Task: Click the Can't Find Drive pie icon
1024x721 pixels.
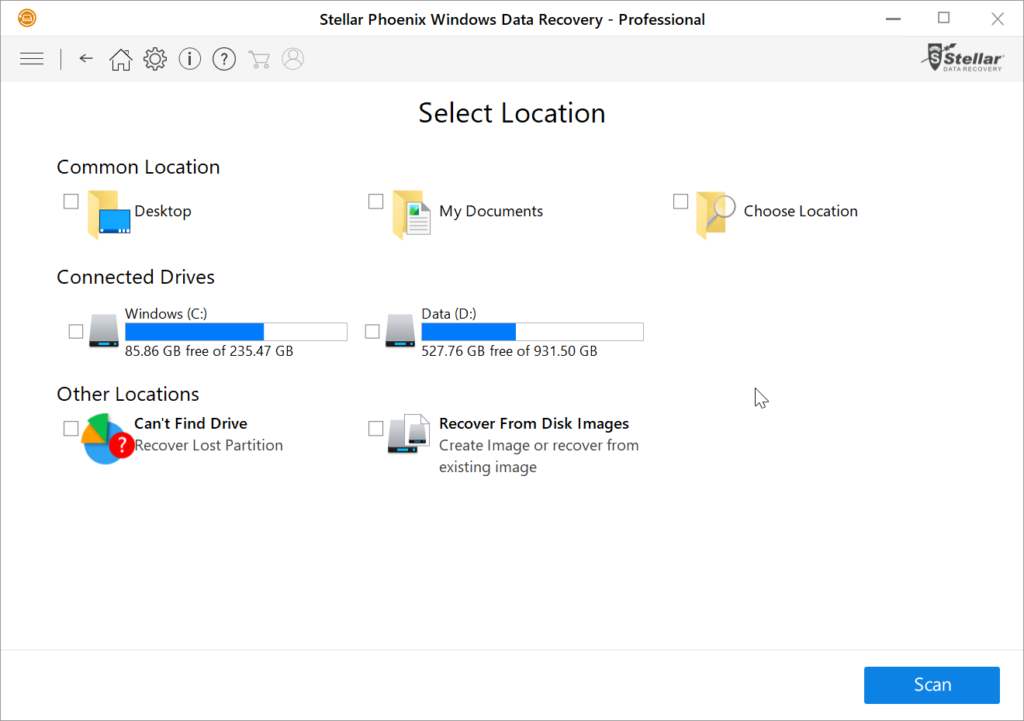Action: [106, 438]
